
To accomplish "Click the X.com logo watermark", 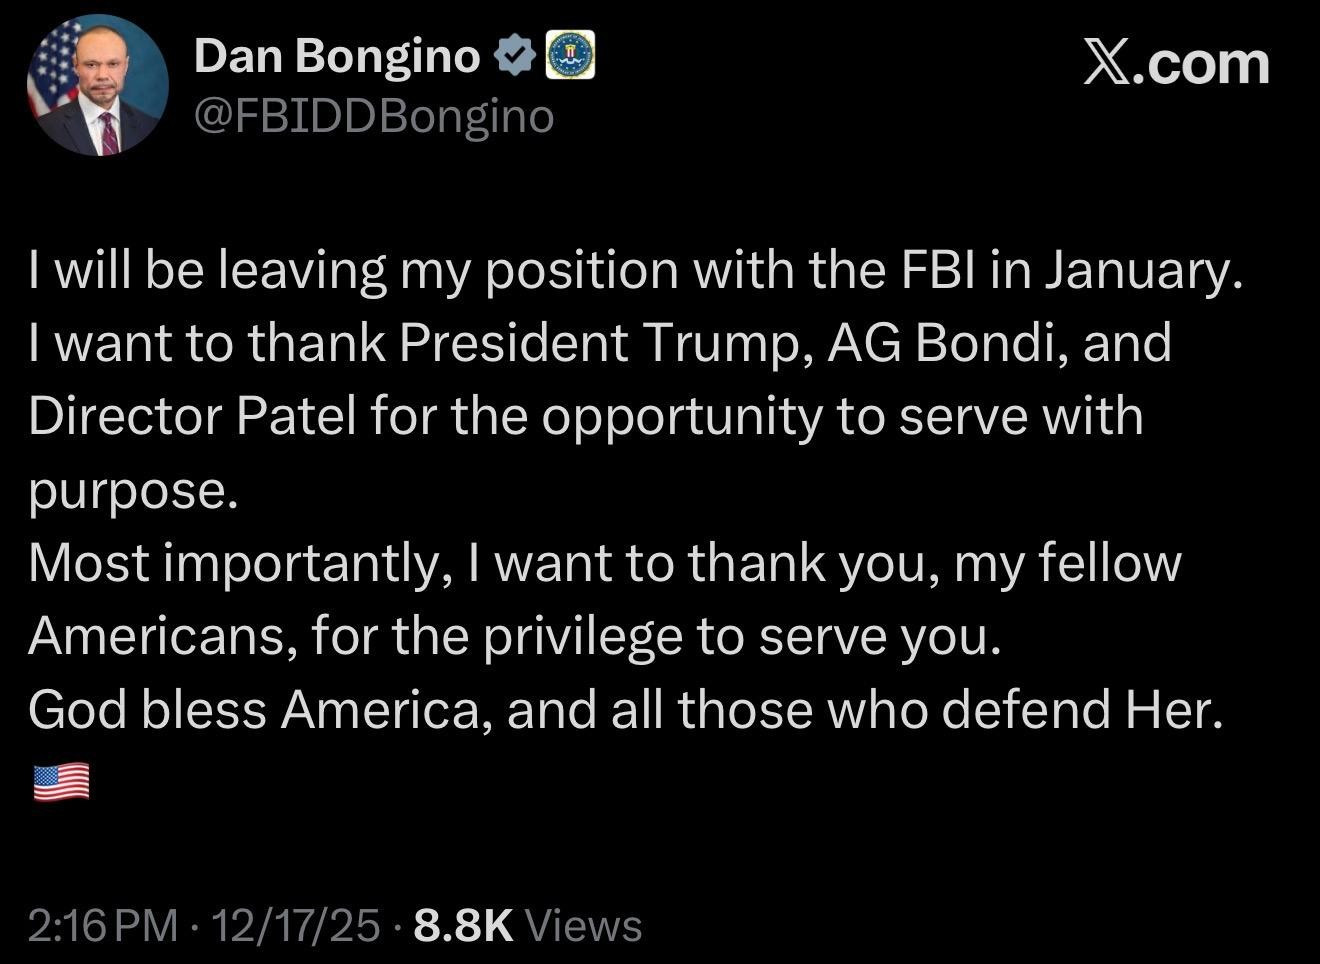I will pyautogui.click(x=1177, y=64).
